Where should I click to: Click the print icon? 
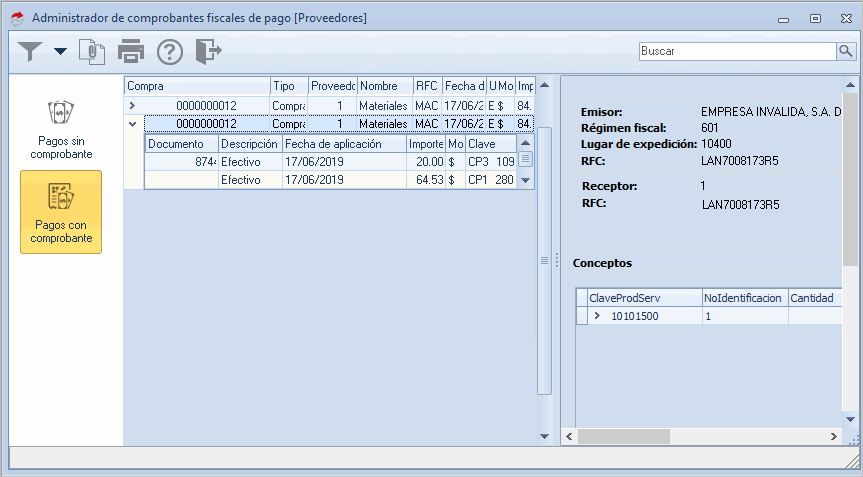coord(131,52)
